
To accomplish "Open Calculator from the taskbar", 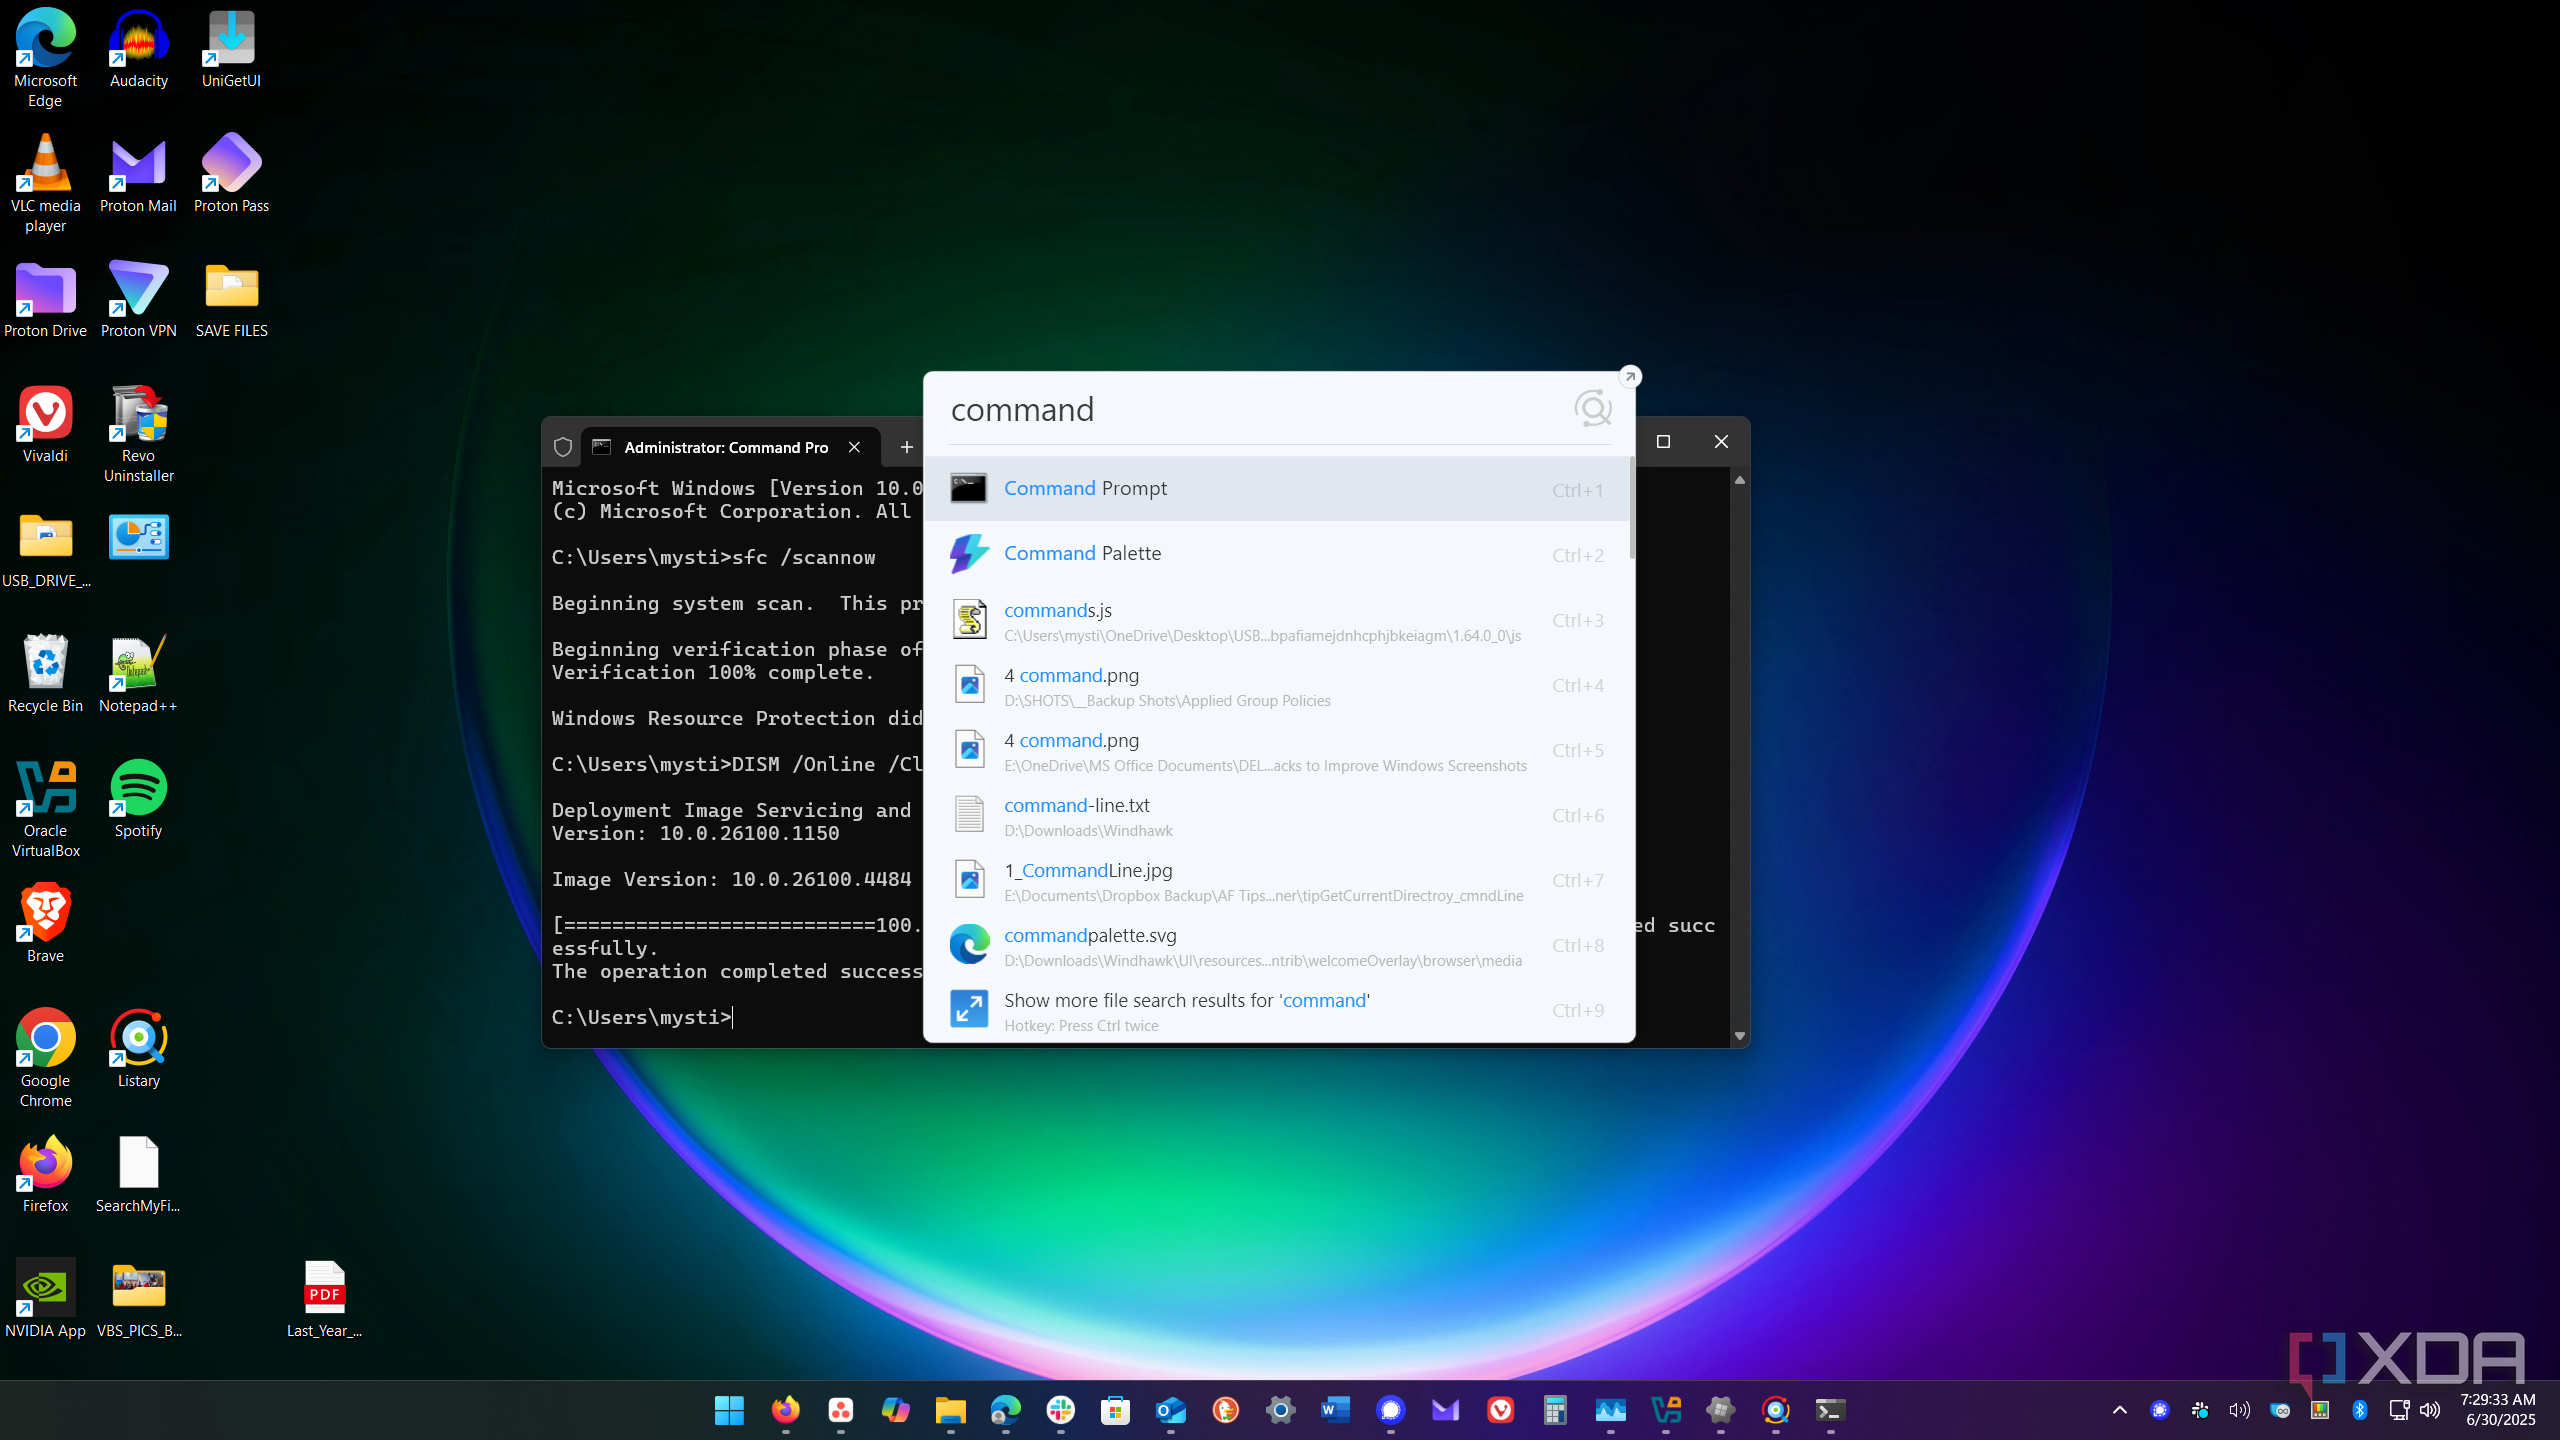I will click(x=1555, y=1410).
